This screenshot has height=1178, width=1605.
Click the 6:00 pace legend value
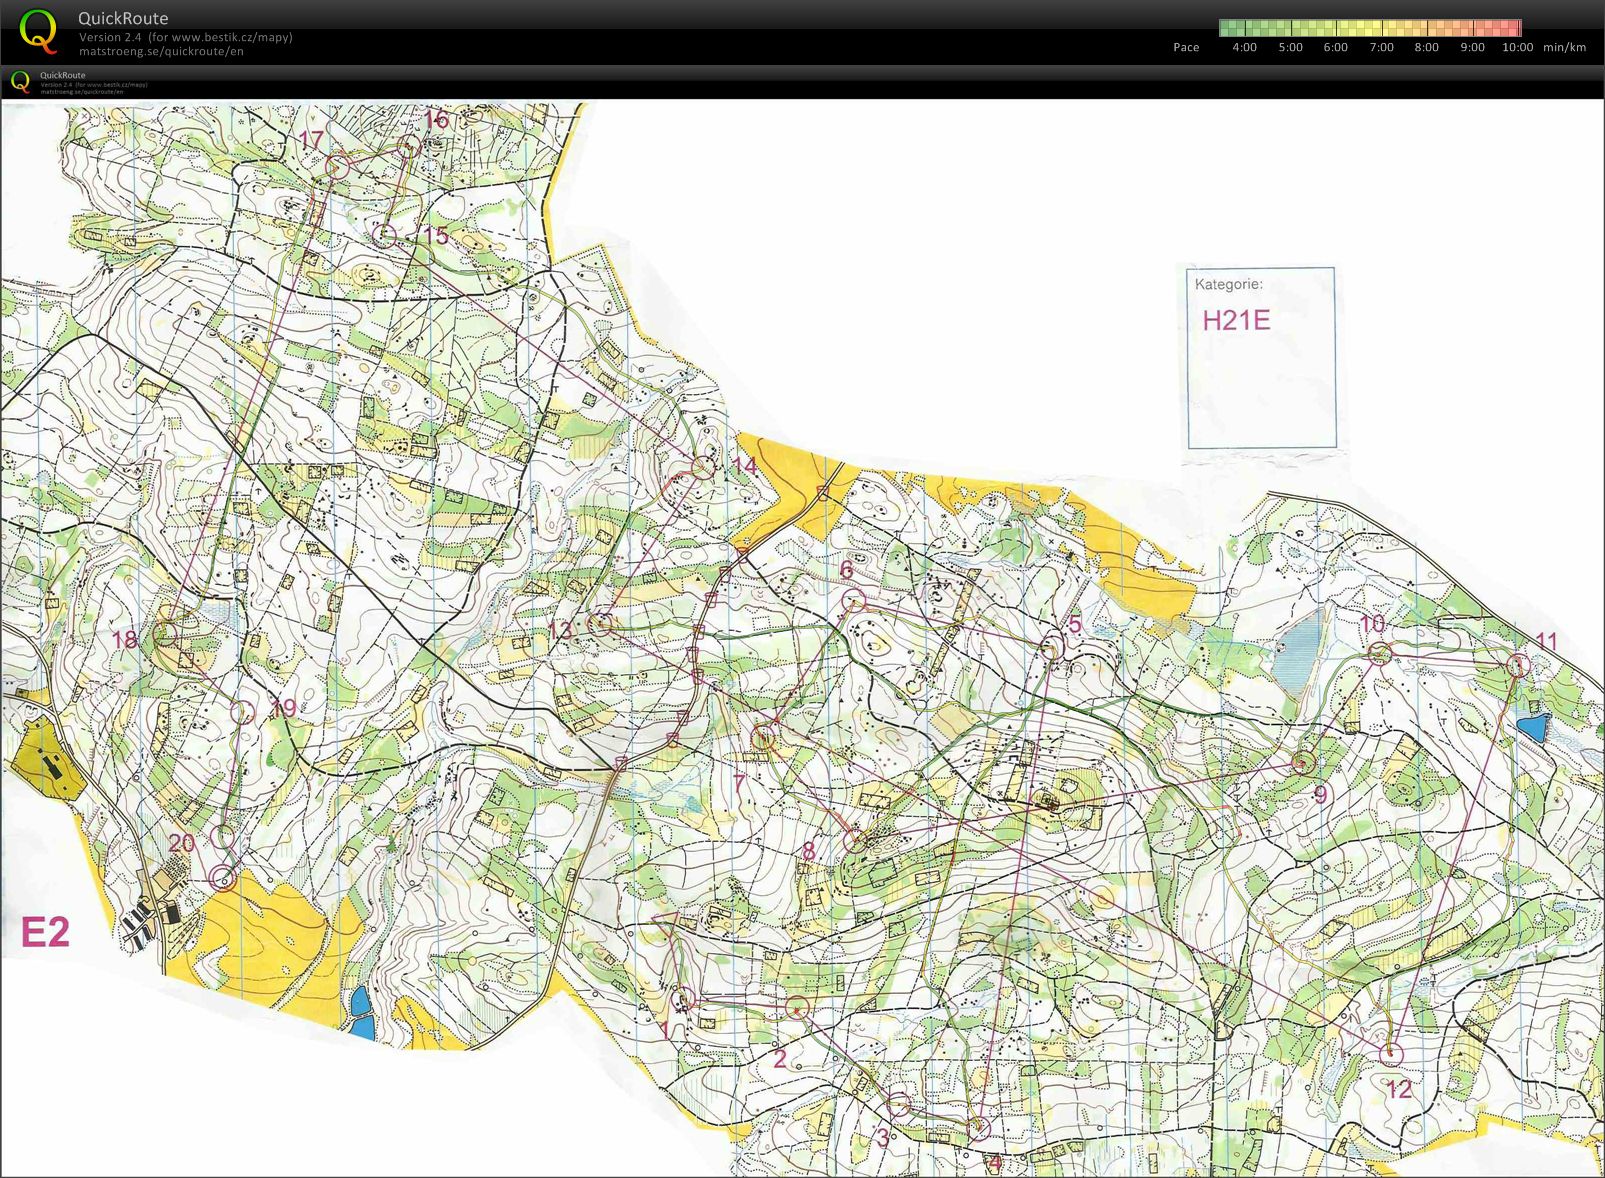coord(1335,47)
